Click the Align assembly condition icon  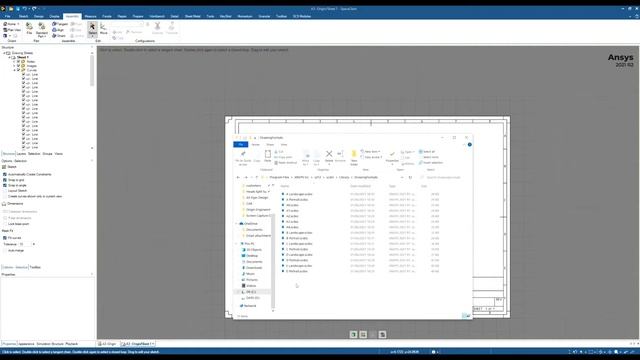click(58, 30)
